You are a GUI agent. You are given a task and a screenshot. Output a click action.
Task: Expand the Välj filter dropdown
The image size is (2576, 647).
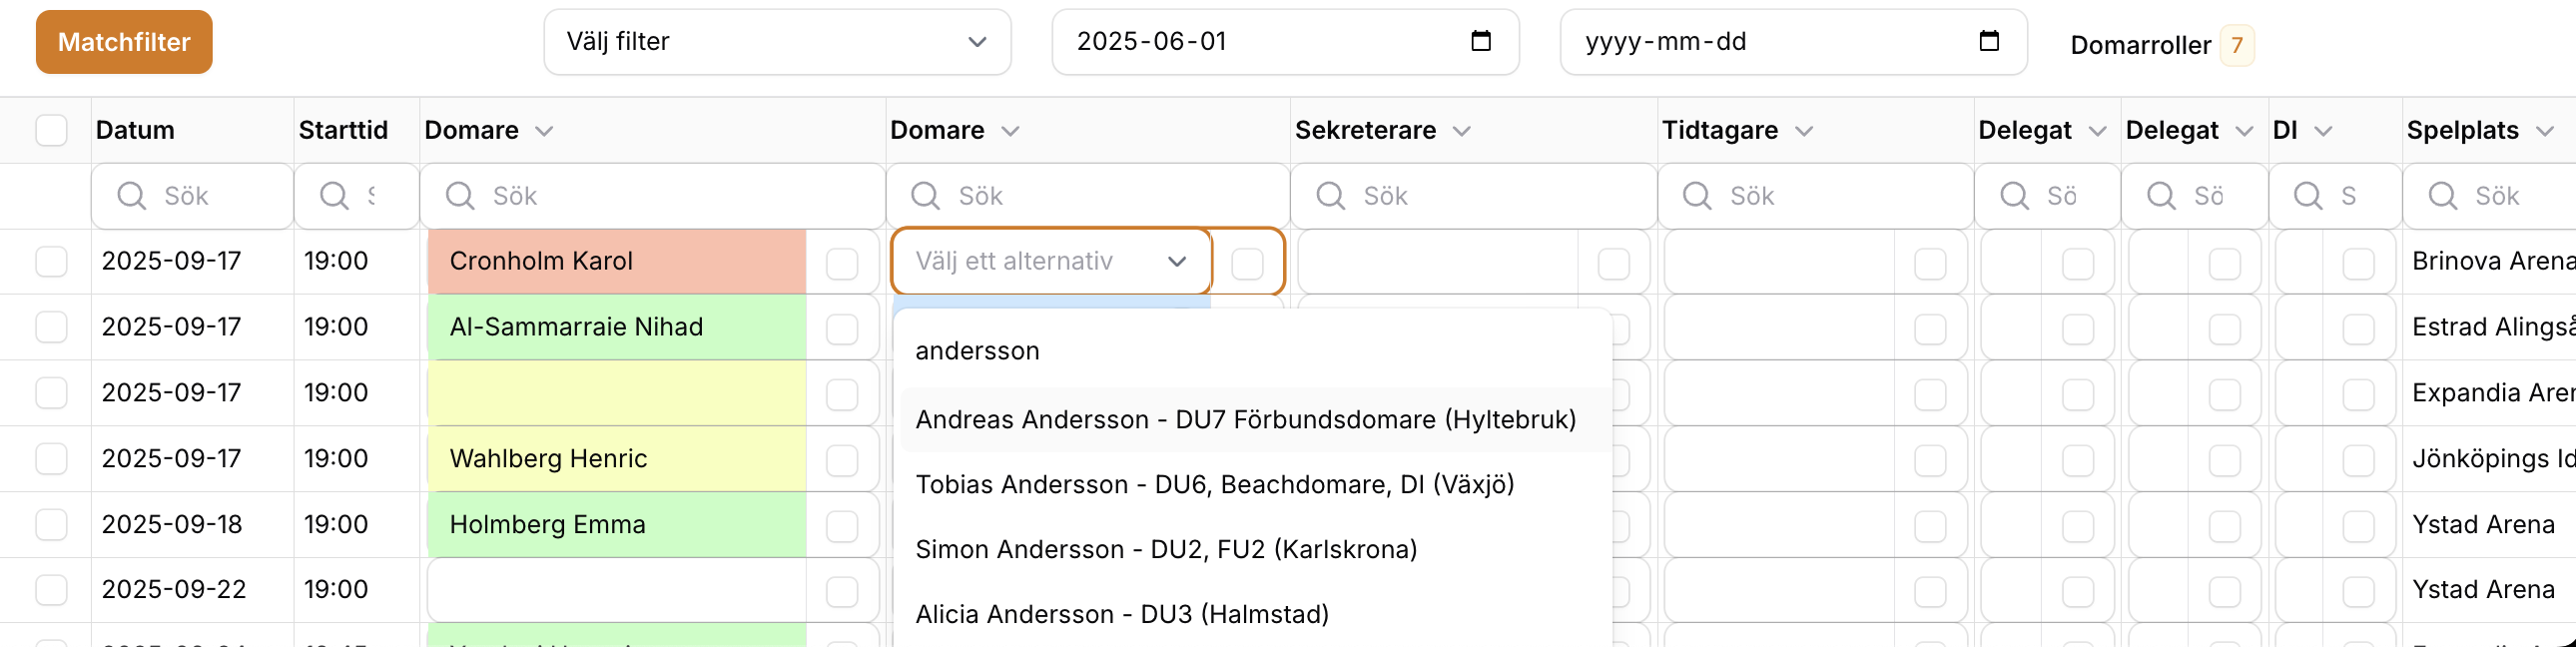tap(777, 42)
